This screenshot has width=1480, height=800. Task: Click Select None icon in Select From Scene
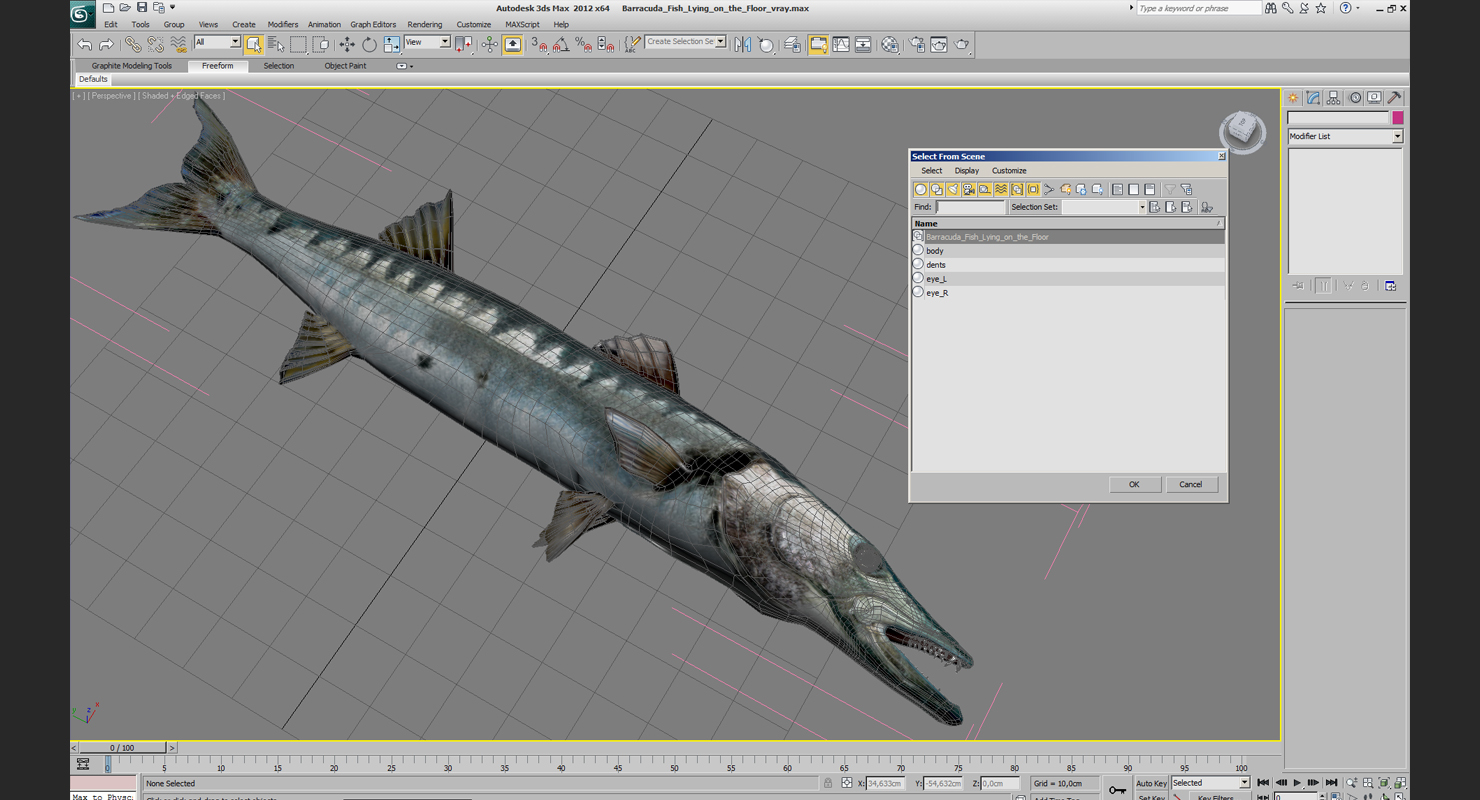click(x=1134, y=189)
